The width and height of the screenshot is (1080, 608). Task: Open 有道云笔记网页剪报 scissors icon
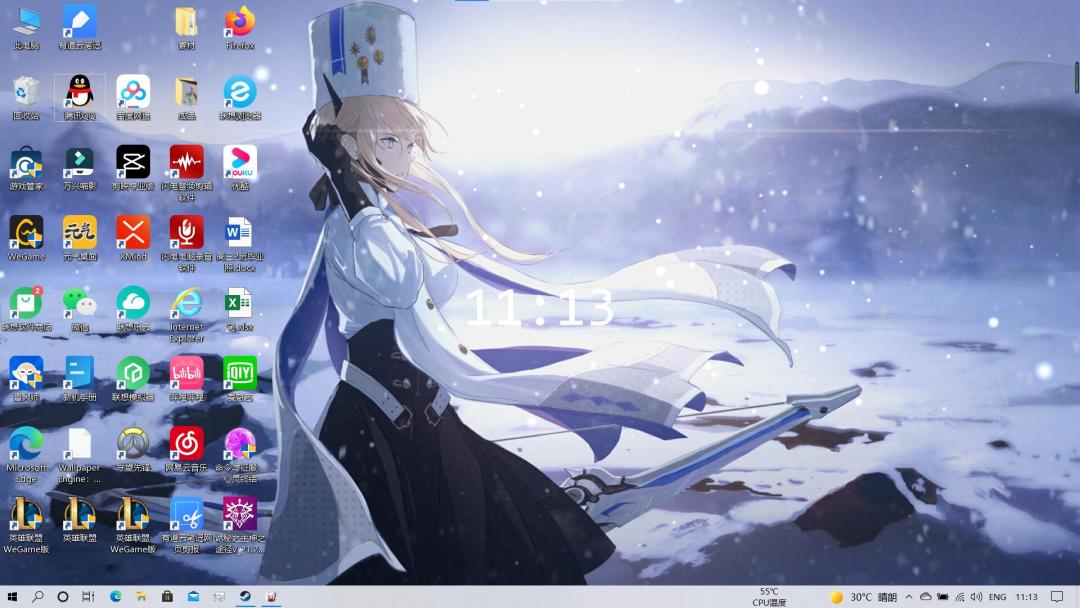187,525
